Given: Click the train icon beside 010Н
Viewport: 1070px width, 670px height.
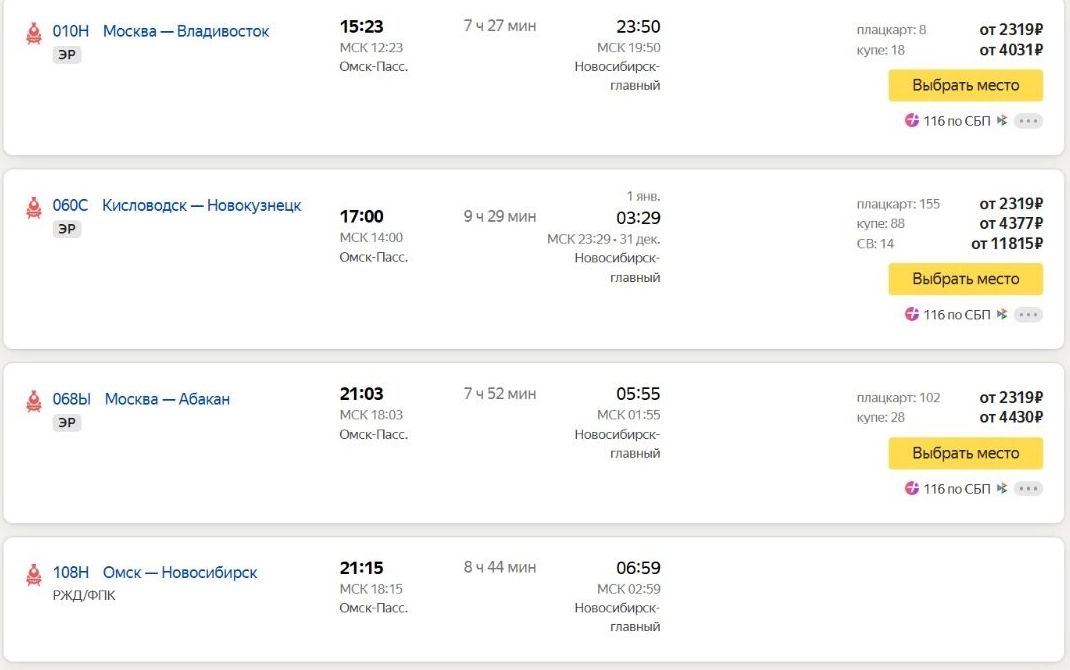Looking at the screenshot, I should point(34,33).
